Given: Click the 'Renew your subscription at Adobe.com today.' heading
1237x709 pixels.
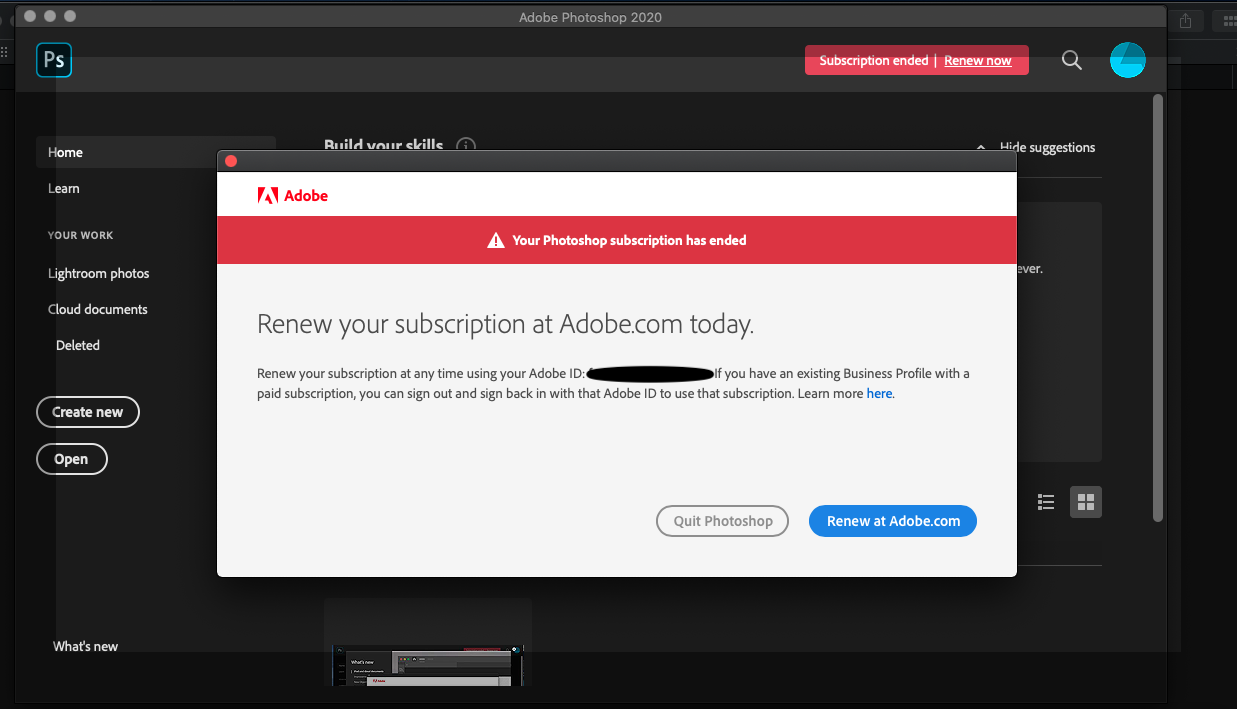Looking at the screenshot, I should tap(506, 324).
